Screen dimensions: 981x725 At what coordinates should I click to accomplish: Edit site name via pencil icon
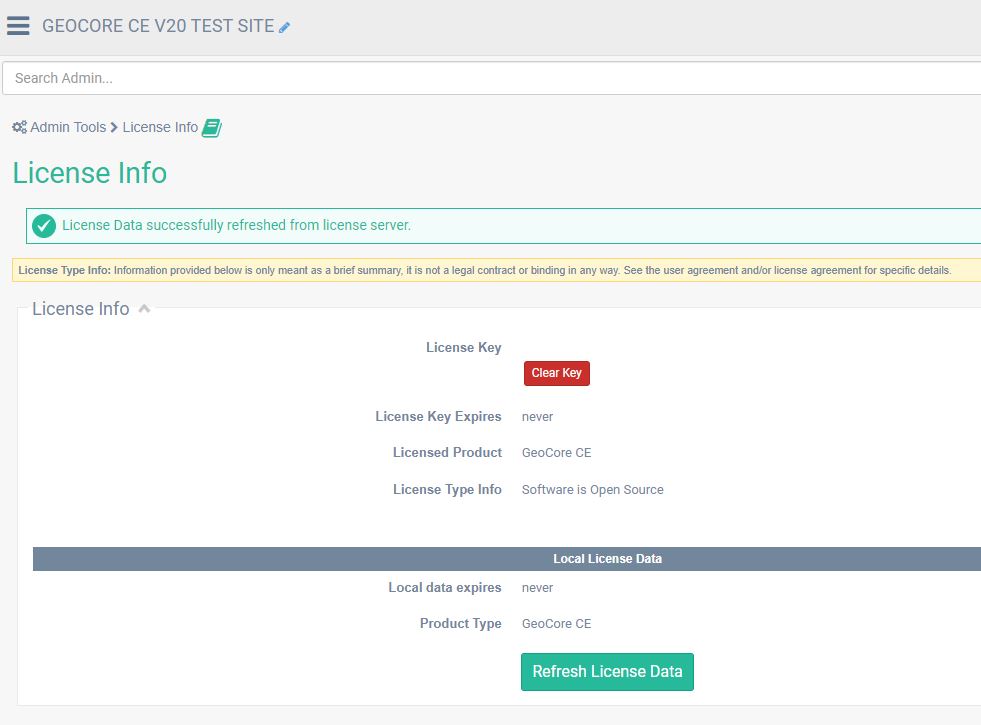(x=284, y=28)
